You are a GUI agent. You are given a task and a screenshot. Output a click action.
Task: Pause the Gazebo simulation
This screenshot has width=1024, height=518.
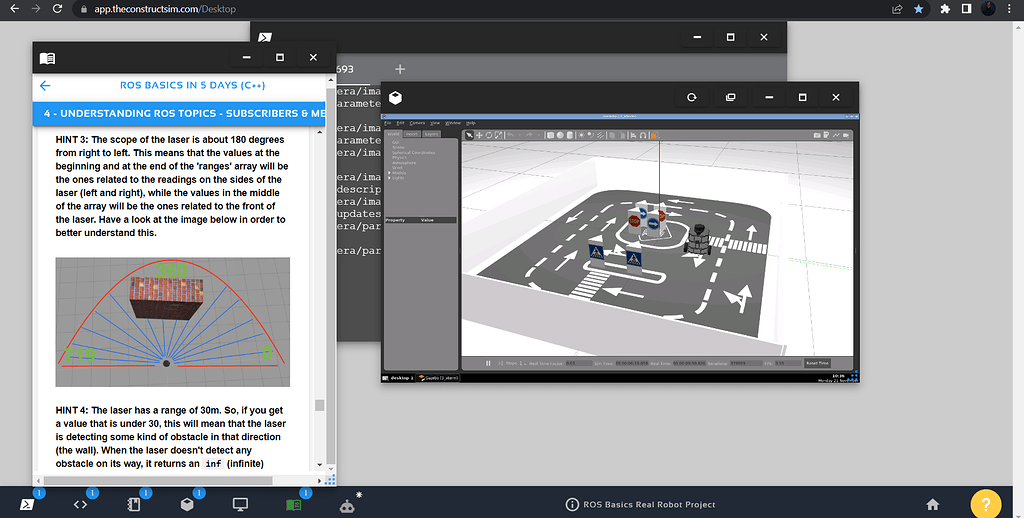click(x=488, y=363)
